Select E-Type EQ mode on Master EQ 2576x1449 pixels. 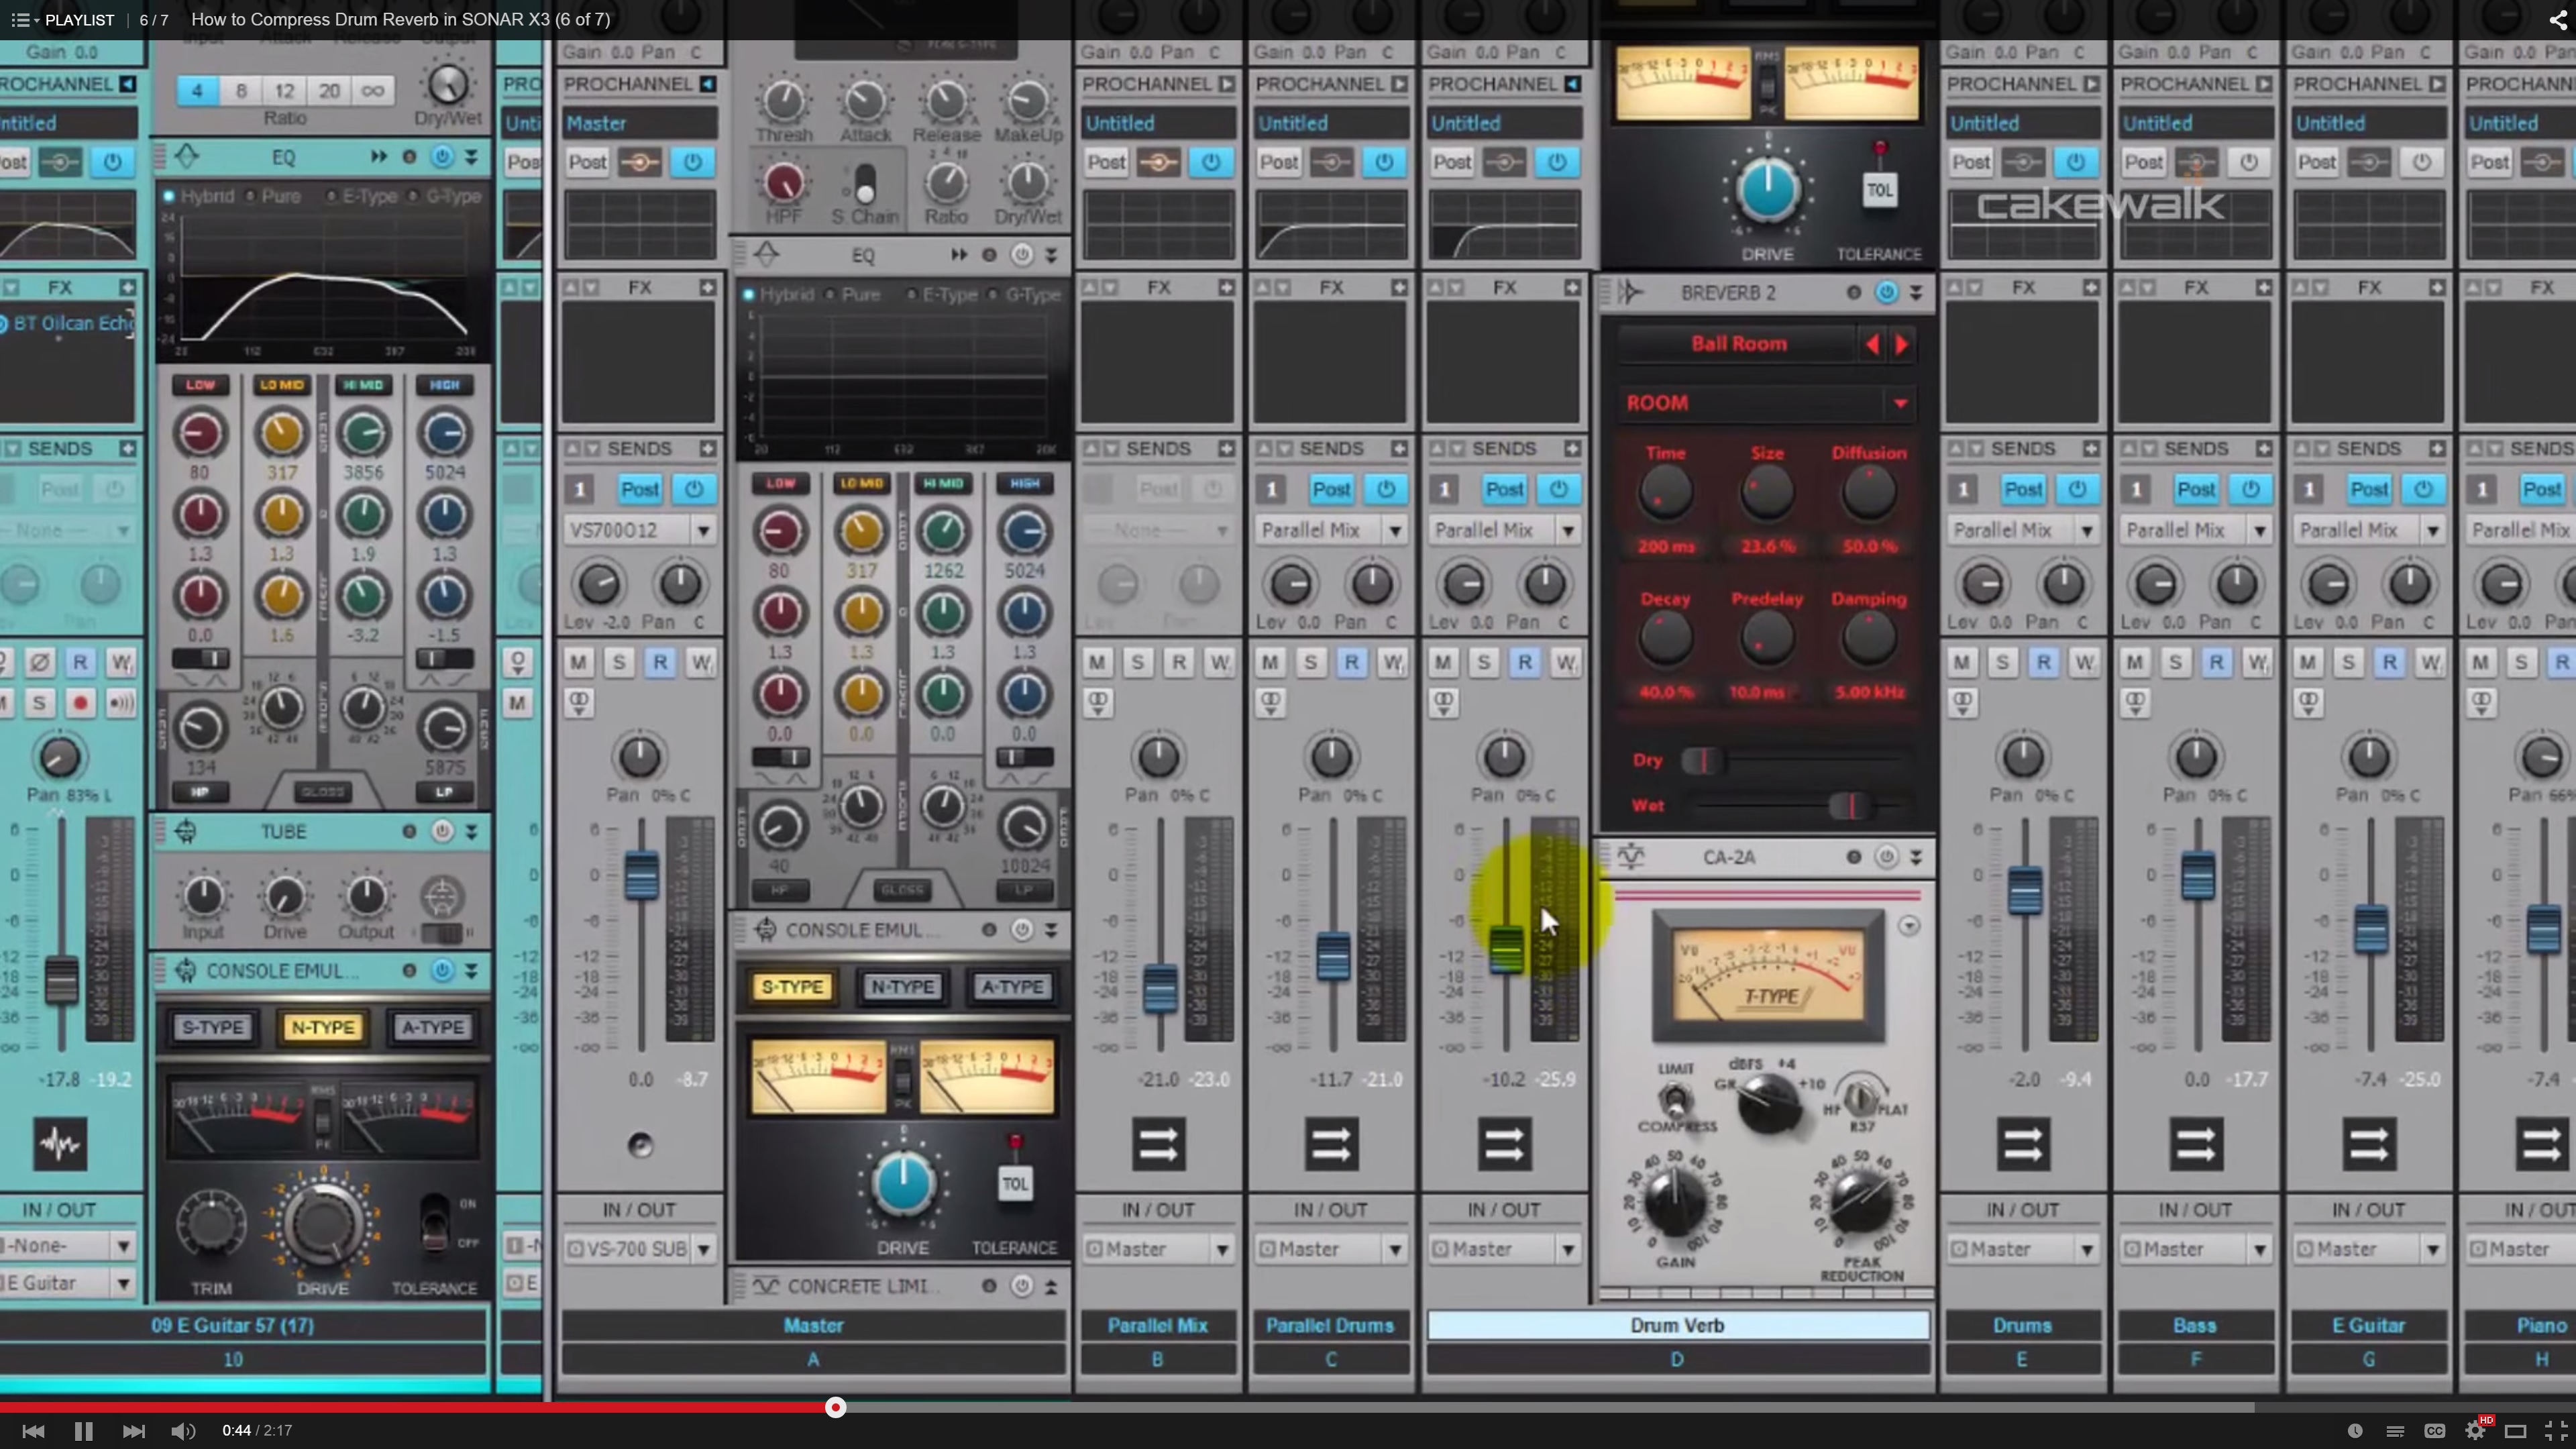[942, 295]
